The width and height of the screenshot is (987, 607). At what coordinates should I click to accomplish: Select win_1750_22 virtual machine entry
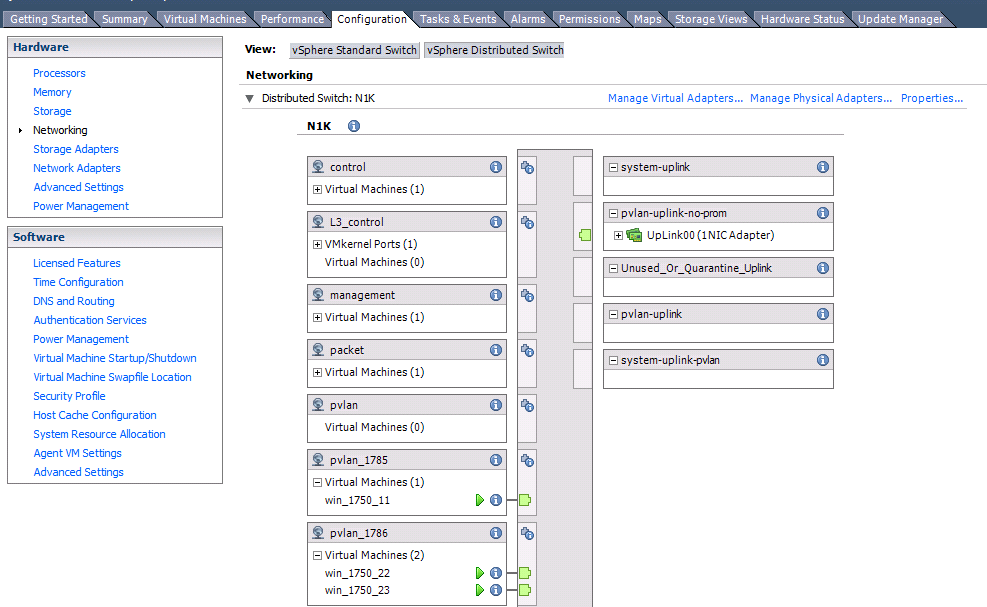coord(357,573)
